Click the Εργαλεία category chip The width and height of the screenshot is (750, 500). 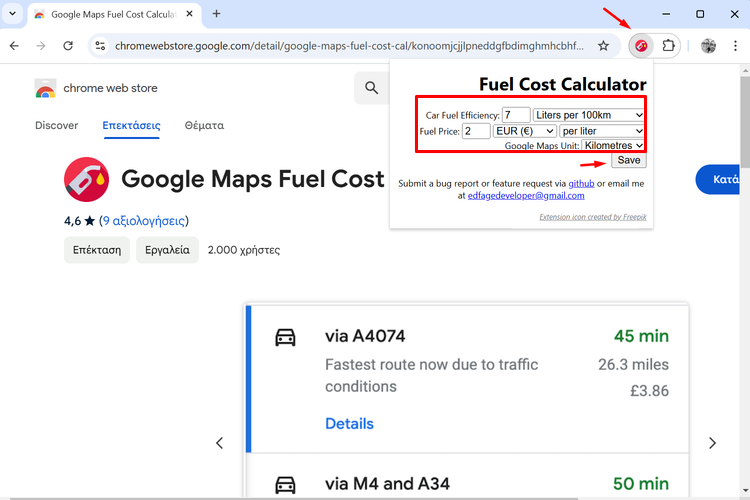click(167, 250)
